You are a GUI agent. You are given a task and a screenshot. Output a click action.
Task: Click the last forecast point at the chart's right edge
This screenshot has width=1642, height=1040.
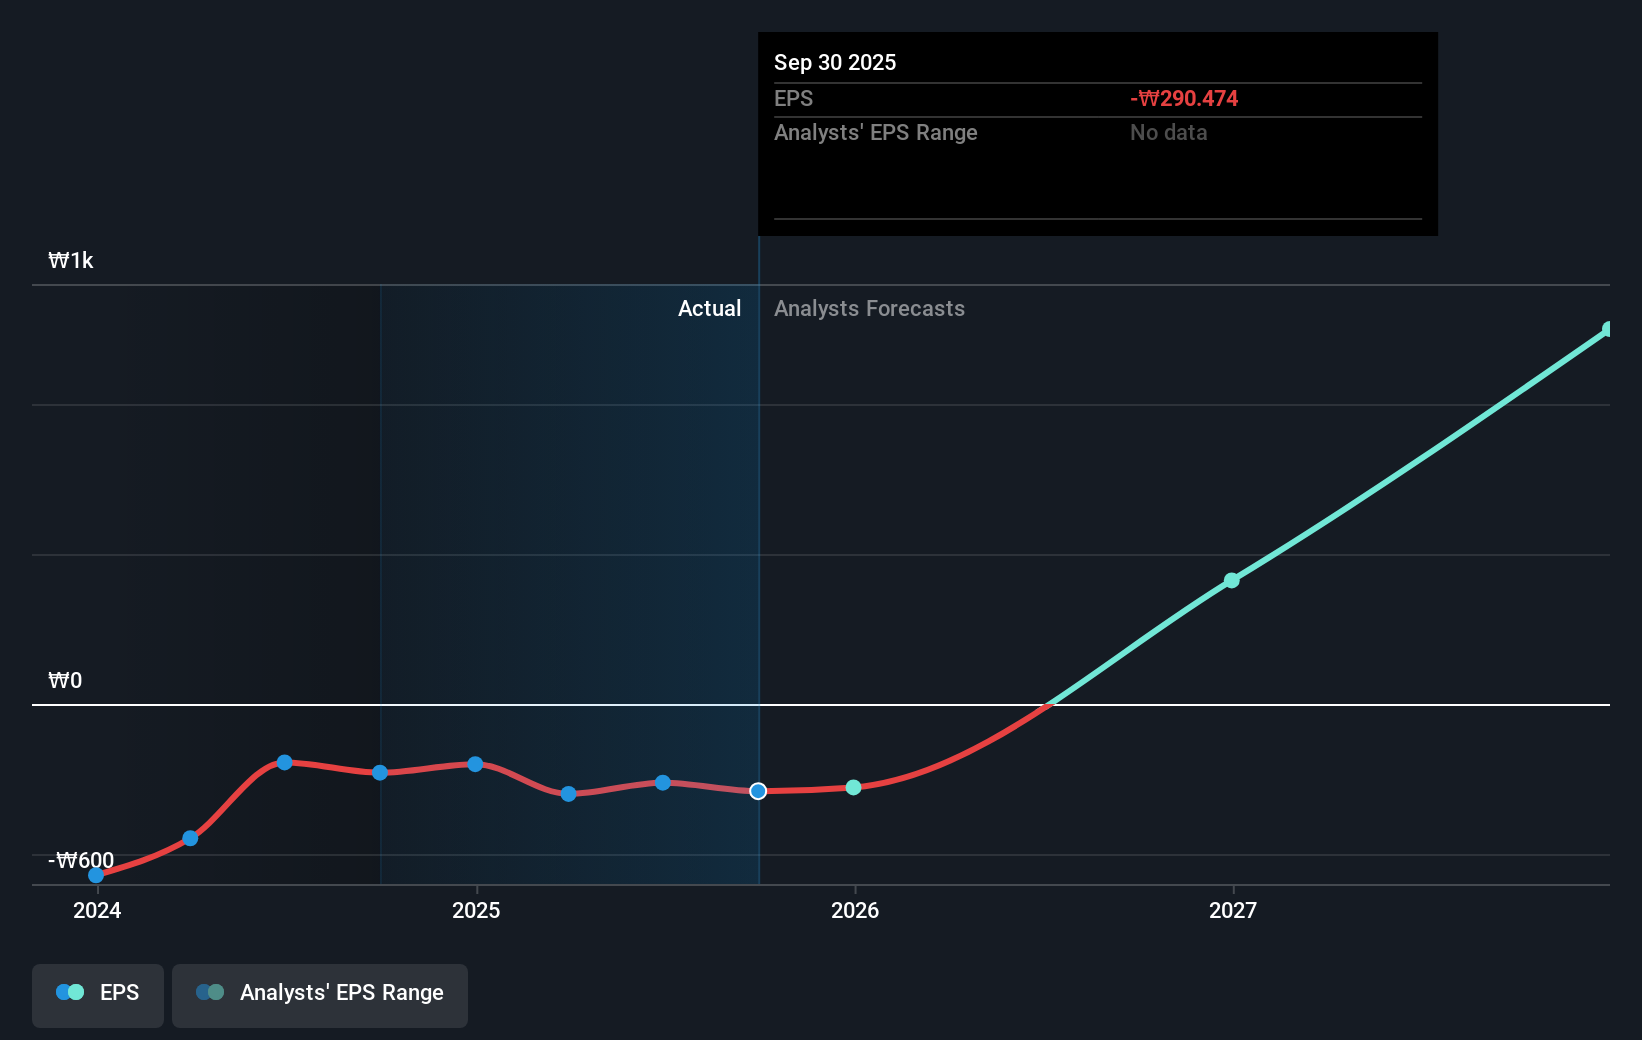coord(1608,329)
